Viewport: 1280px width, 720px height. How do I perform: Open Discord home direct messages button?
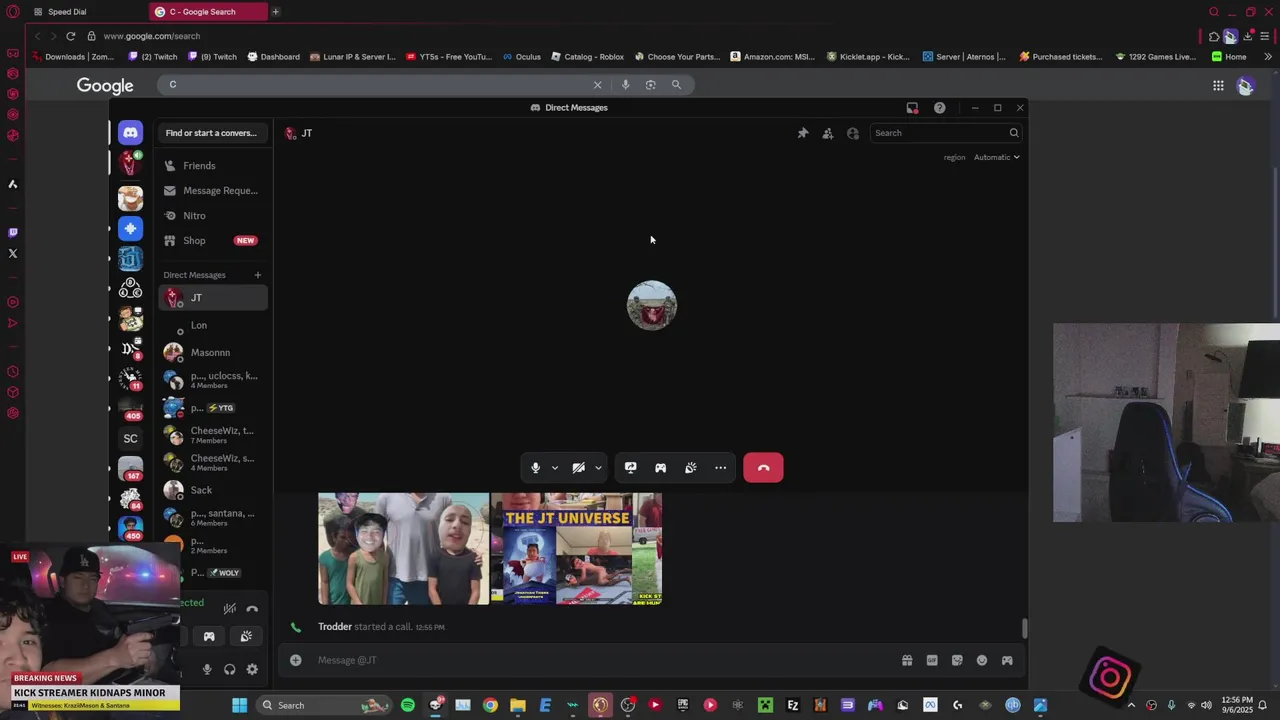click(130, 133)
